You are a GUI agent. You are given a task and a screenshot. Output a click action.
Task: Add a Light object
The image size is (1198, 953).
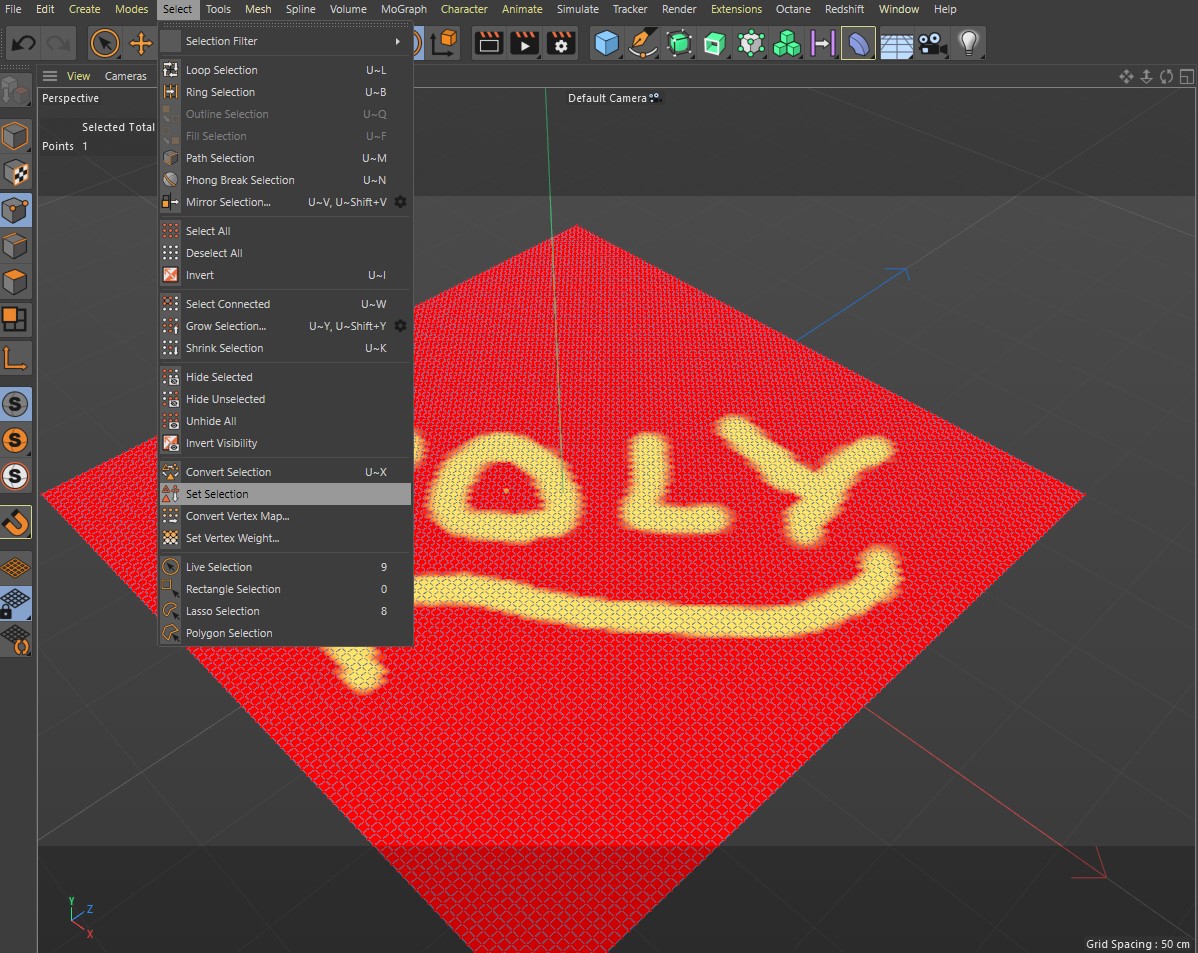968,43
